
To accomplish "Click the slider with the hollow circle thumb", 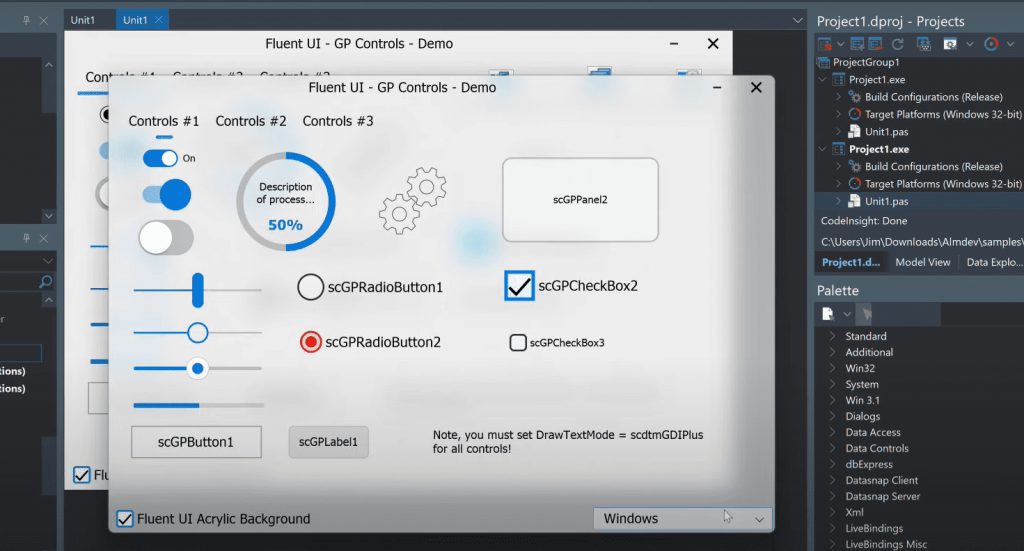I will 197,333.
